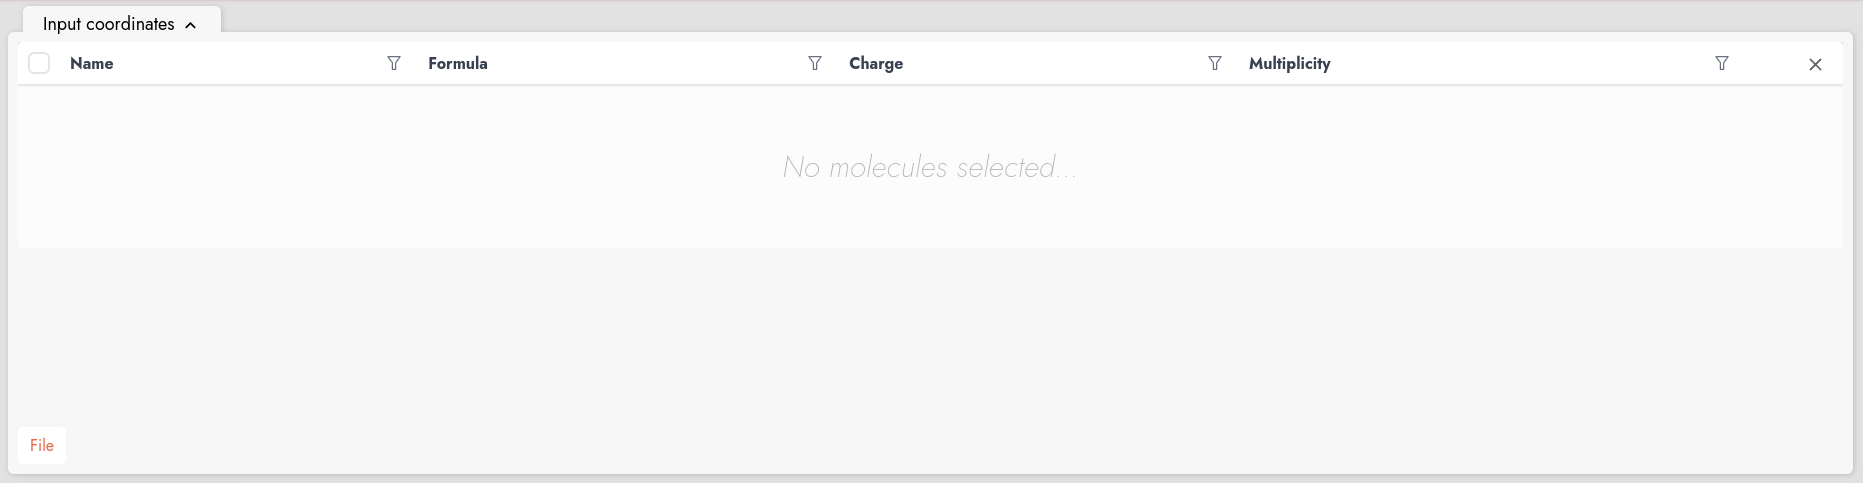Click the blank header space left of the X
The height and width of the screenshot is (483, 1863).
click(x=1770, y=63)
